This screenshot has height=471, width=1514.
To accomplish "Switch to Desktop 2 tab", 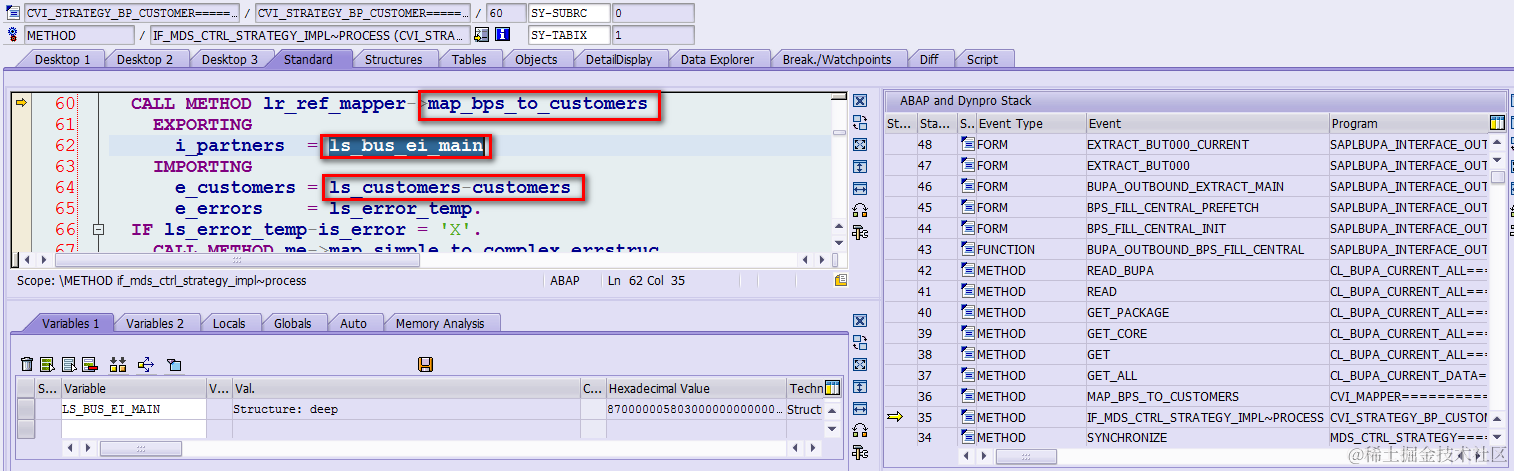I will click(145, 59).
